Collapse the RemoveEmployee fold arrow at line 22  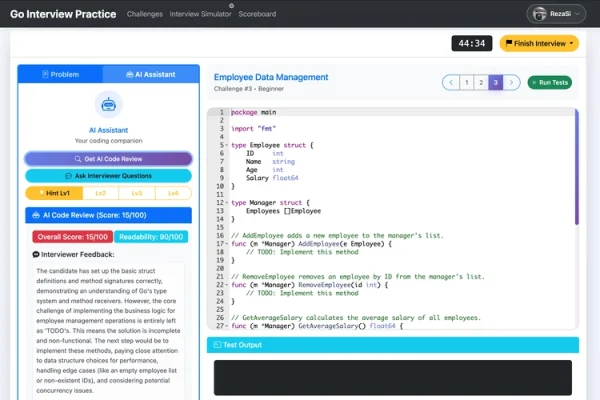227,285
